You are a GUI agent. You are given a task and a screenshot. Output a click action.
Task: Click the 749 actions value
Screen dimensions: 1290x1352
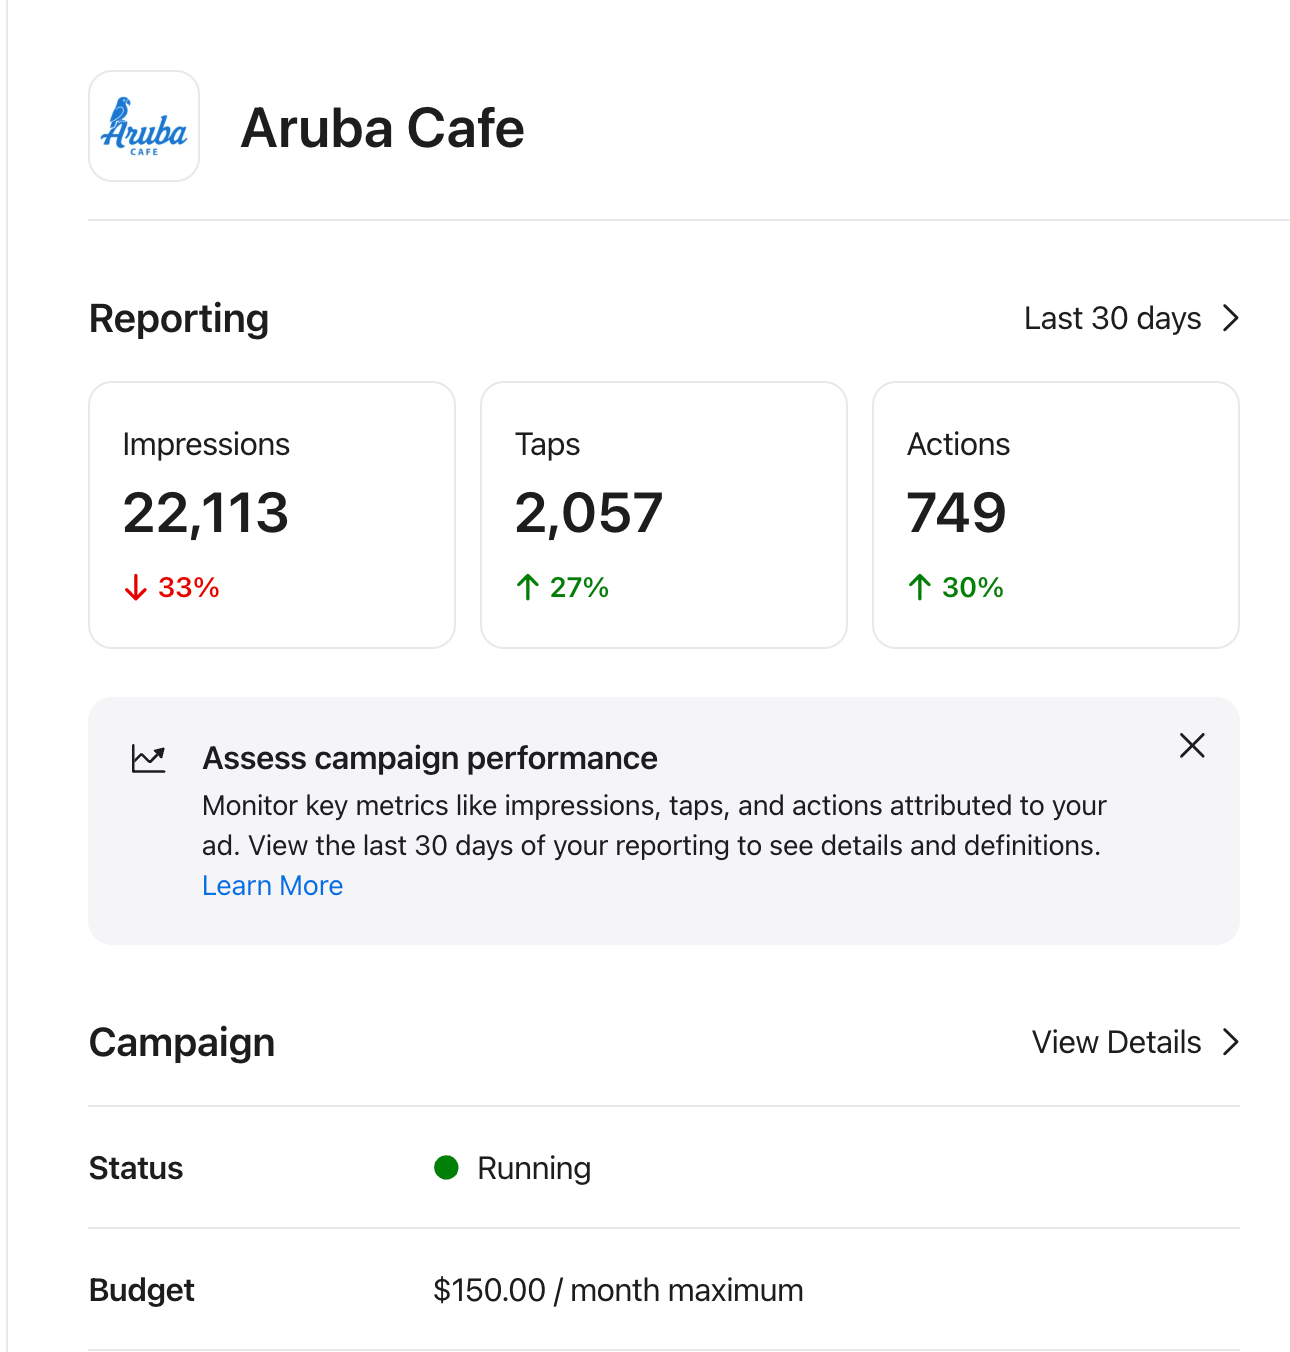pos(957,513)
